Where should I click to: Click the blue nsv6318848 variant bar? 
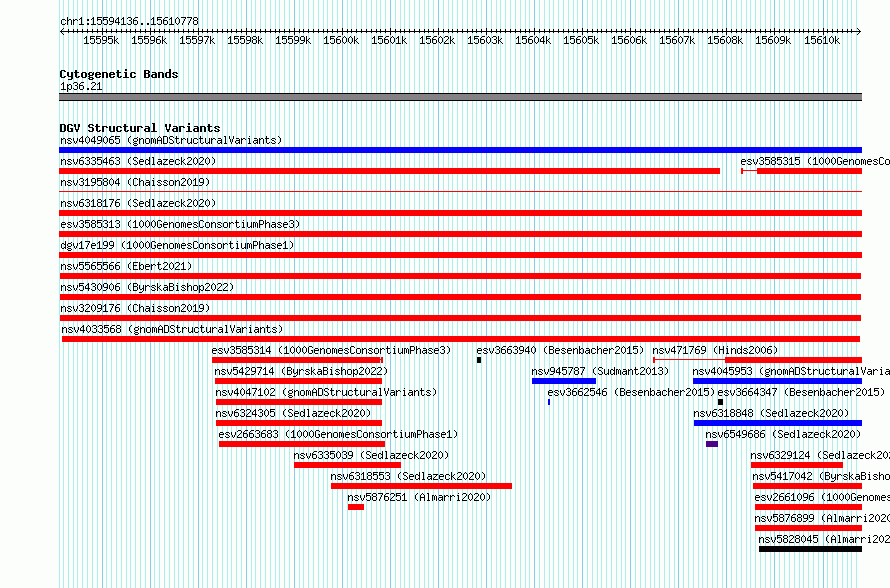pyautogui.click(x=778, y=423)
